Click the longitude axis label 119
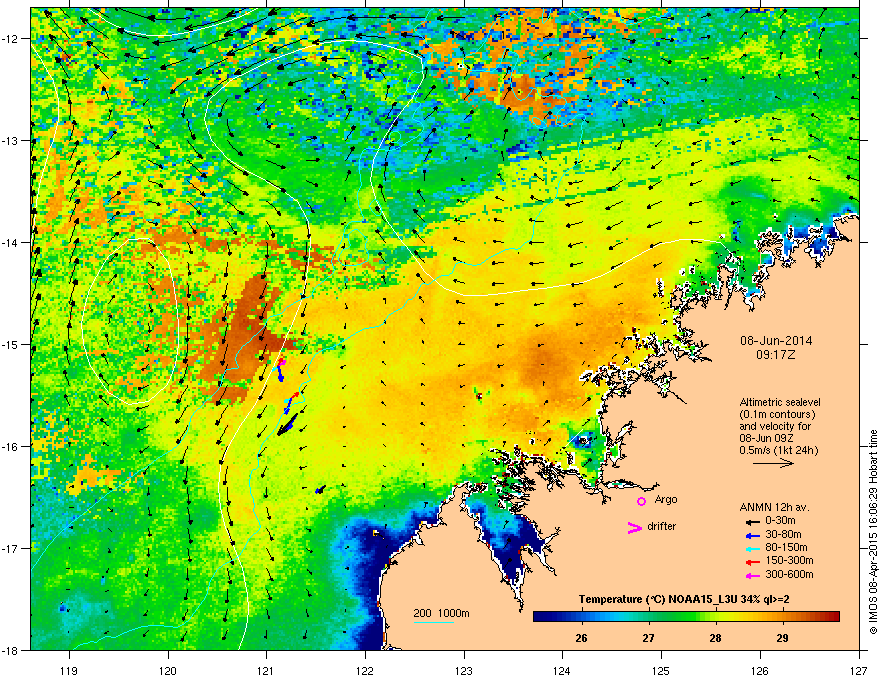 click(x=69, y=670)
